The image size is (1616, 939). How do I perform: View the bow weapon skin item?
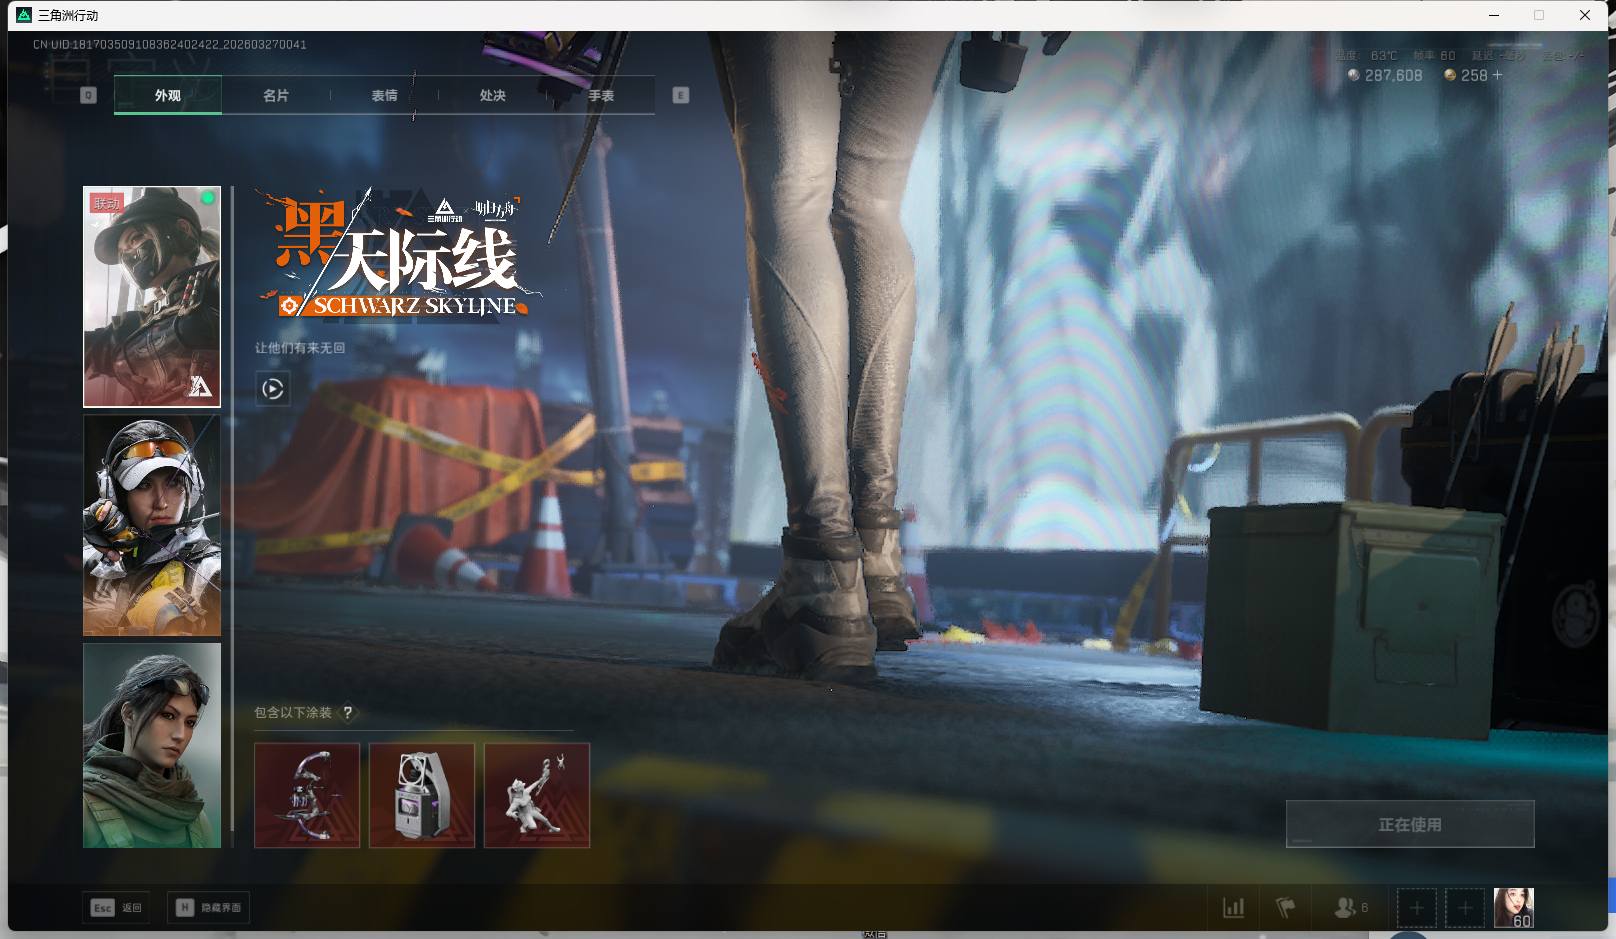click(307, 795)
